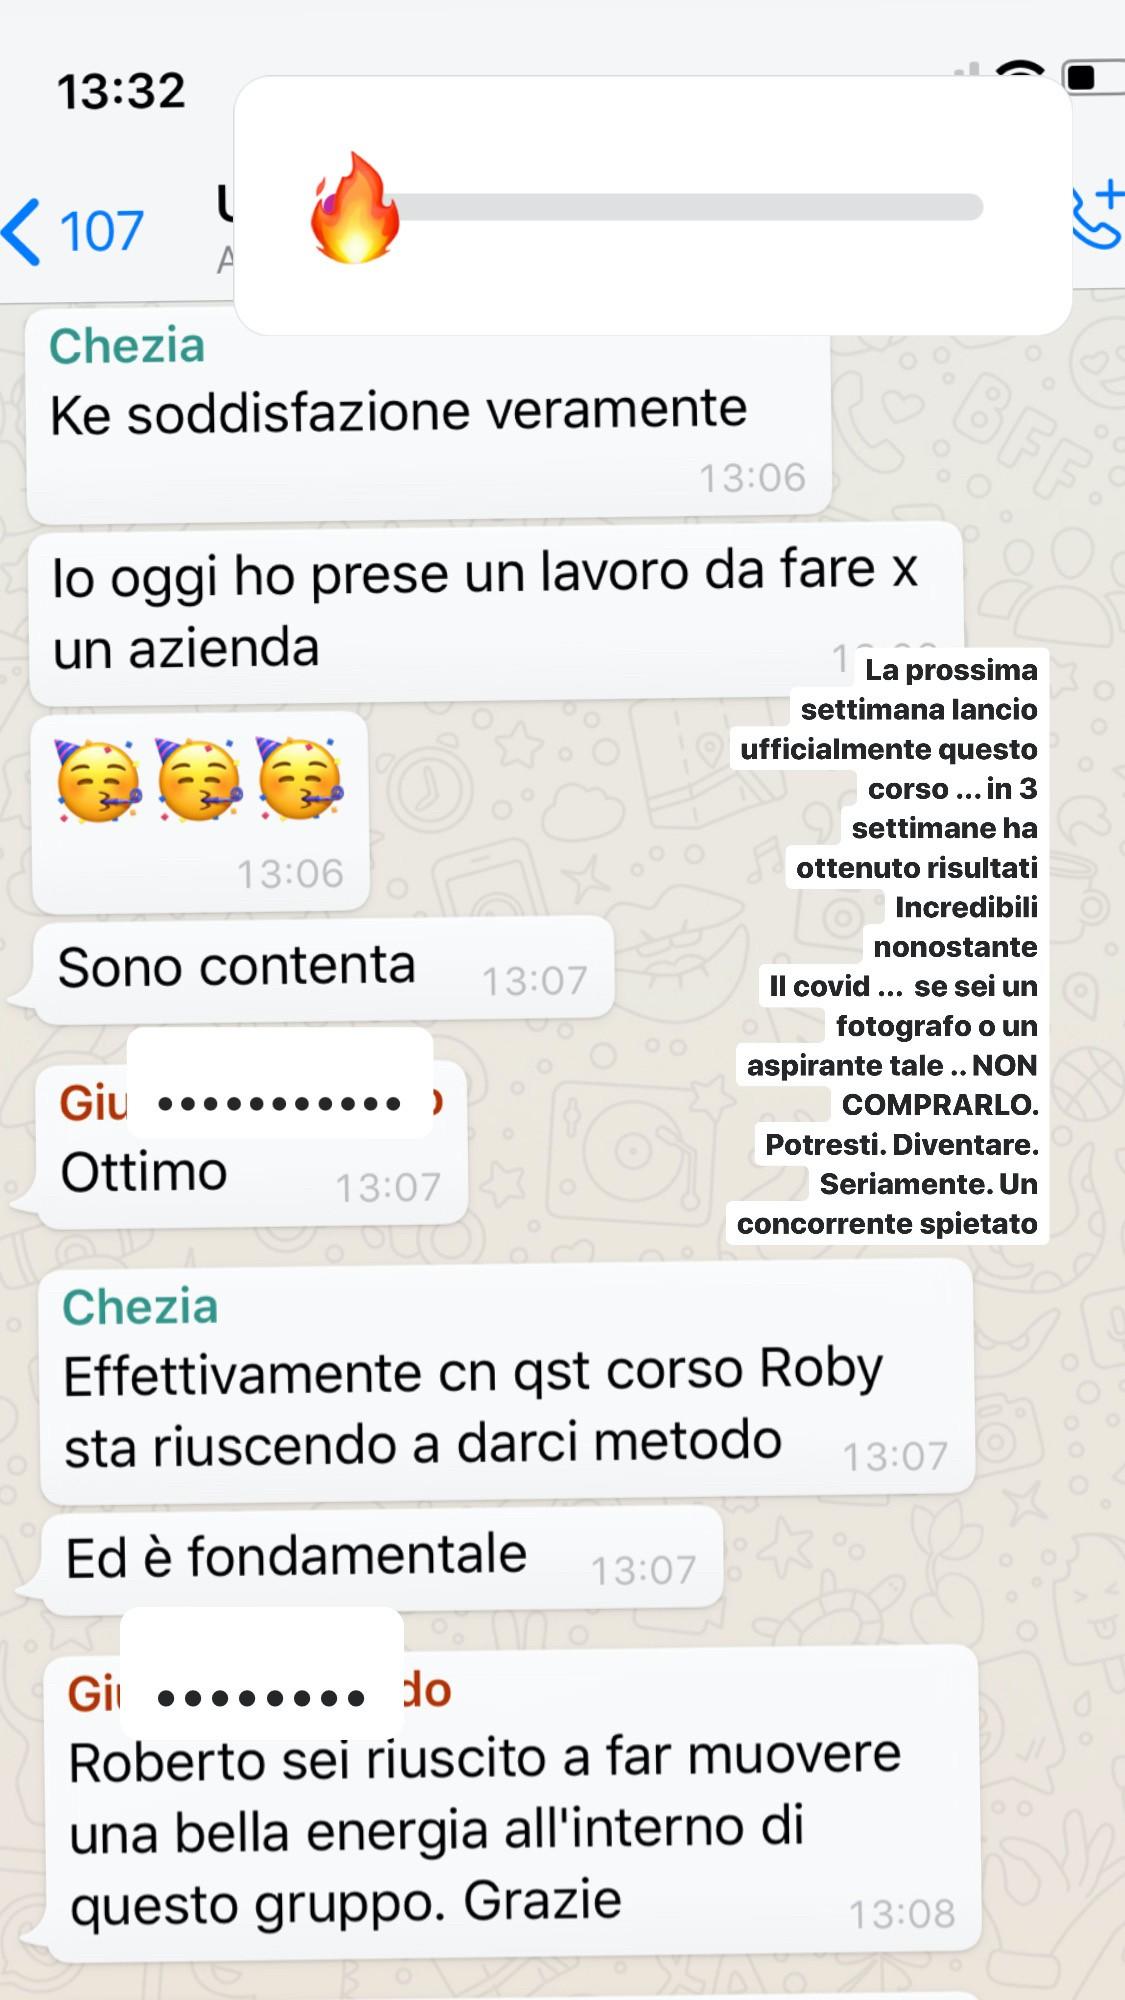Tap the 'Io oggi ho prese un lavoro' message
This screenshot has height=2000, width=1125.
[x=496, y=612]
